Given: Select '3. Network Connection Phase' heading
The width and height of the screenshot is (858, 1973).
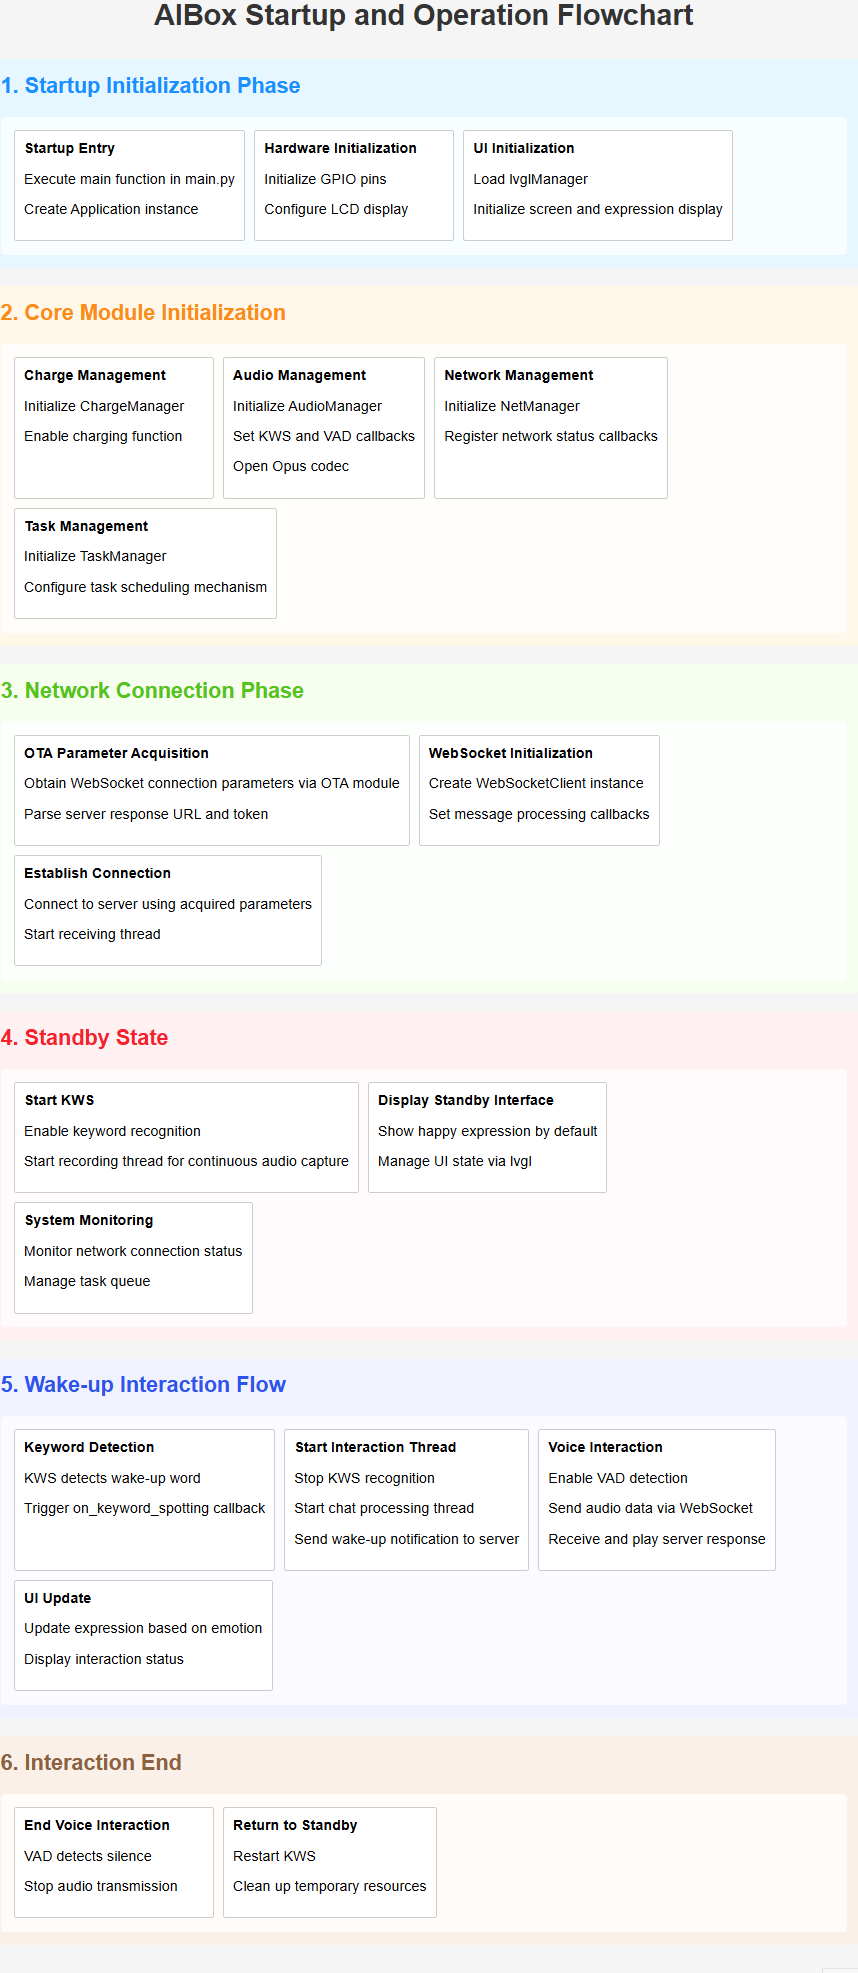Looking at the screenshot, I should coord(152,691).
